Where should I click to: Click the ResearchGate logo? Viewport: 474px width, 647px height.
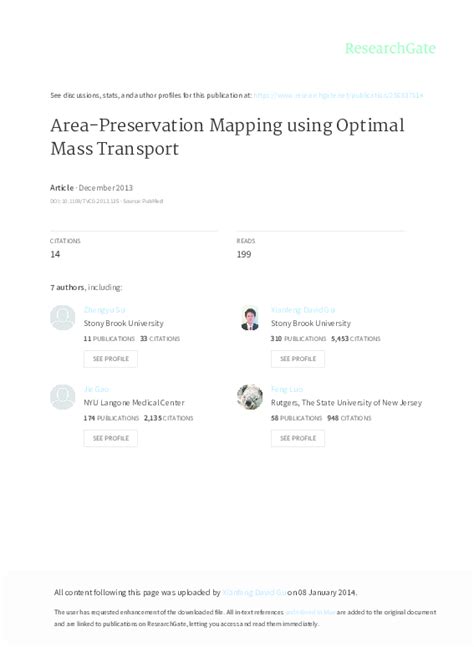coord(390,48)
